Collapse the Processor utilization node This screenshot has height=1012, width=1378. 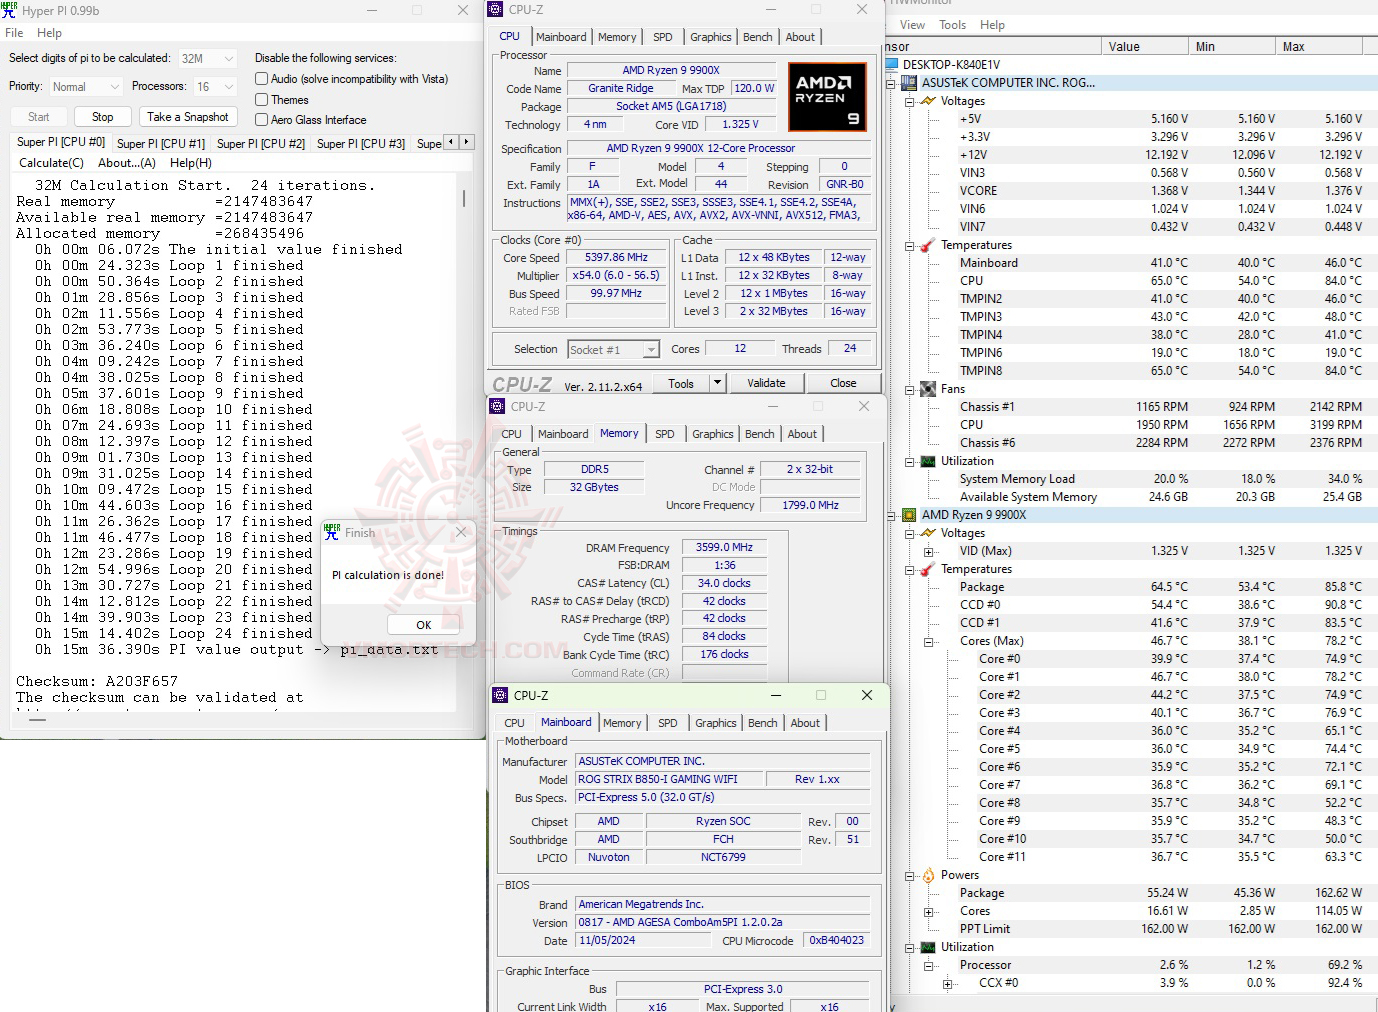click(x=928, y=965)
